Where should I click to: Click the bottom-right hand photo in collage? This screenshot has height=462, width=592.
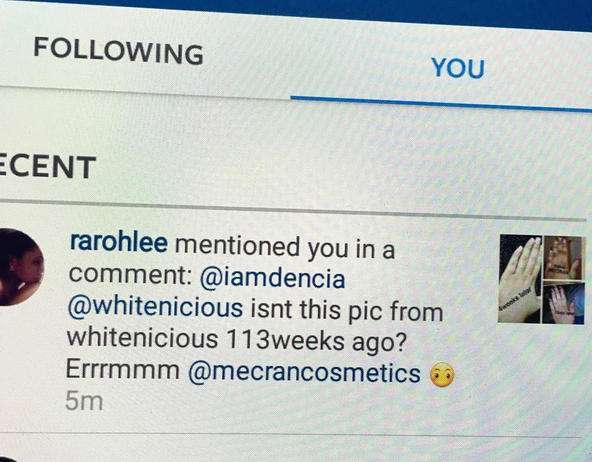pos(564,303)
